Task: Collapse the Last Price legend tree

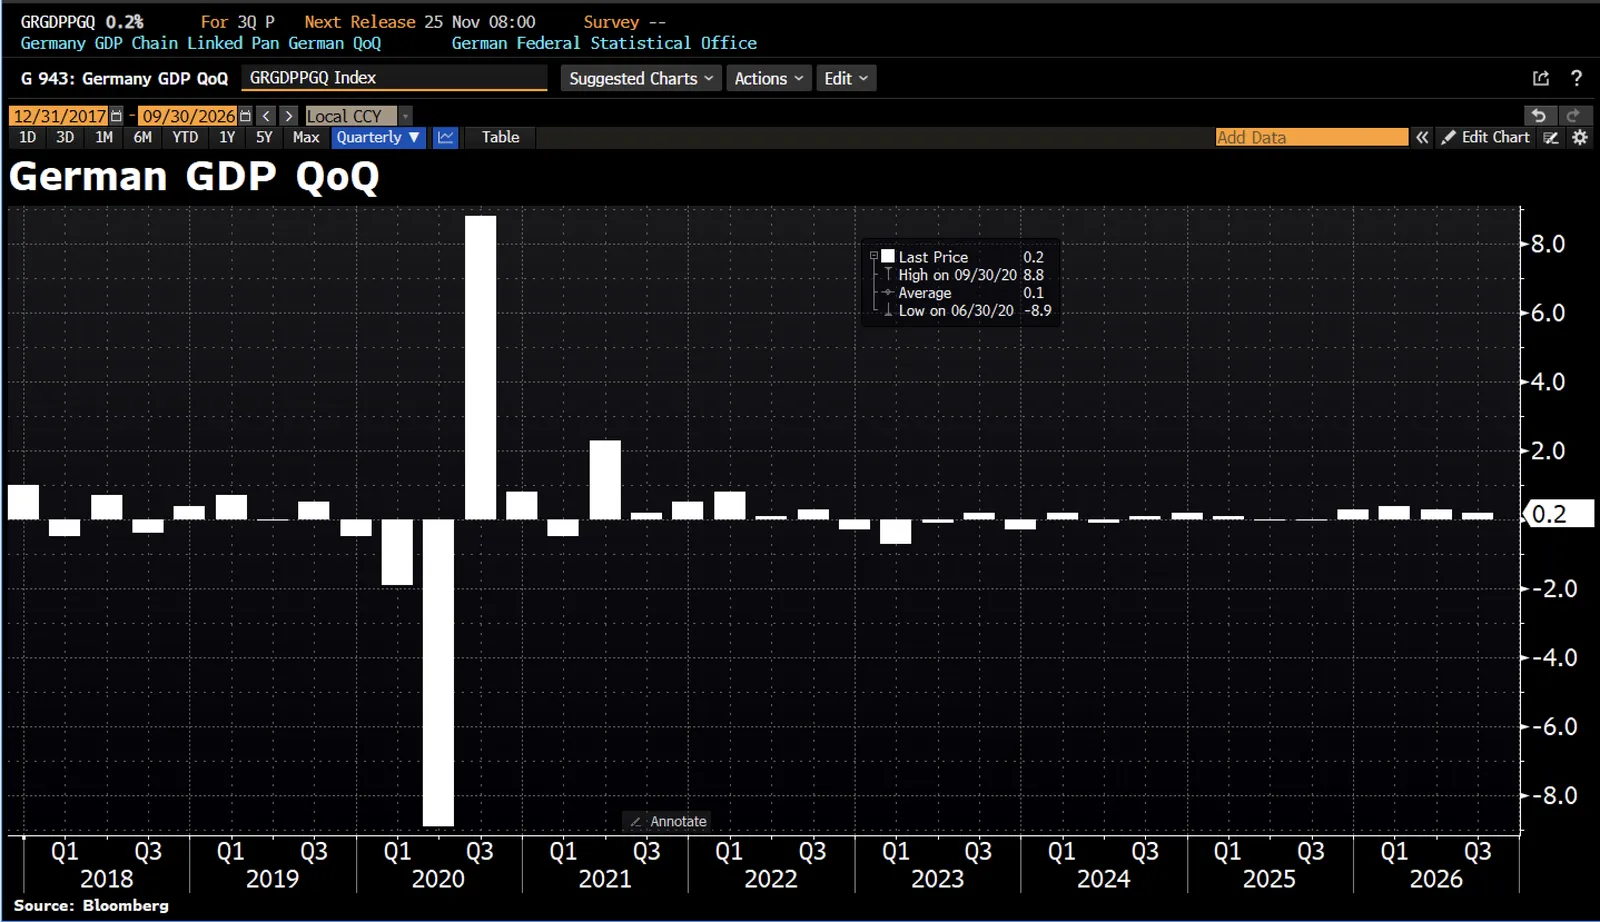Action: point(874,256)
